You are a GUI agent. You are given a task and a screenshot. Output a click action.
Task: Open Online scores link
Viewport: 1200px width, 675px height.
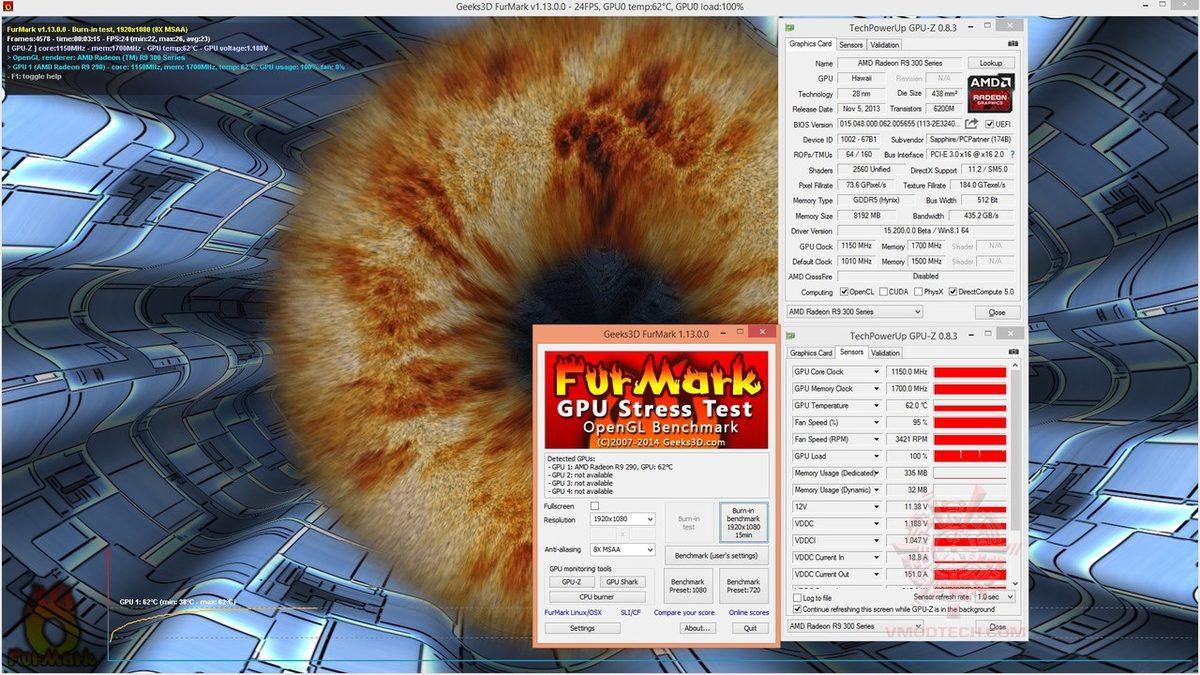[x=748, y=612]
